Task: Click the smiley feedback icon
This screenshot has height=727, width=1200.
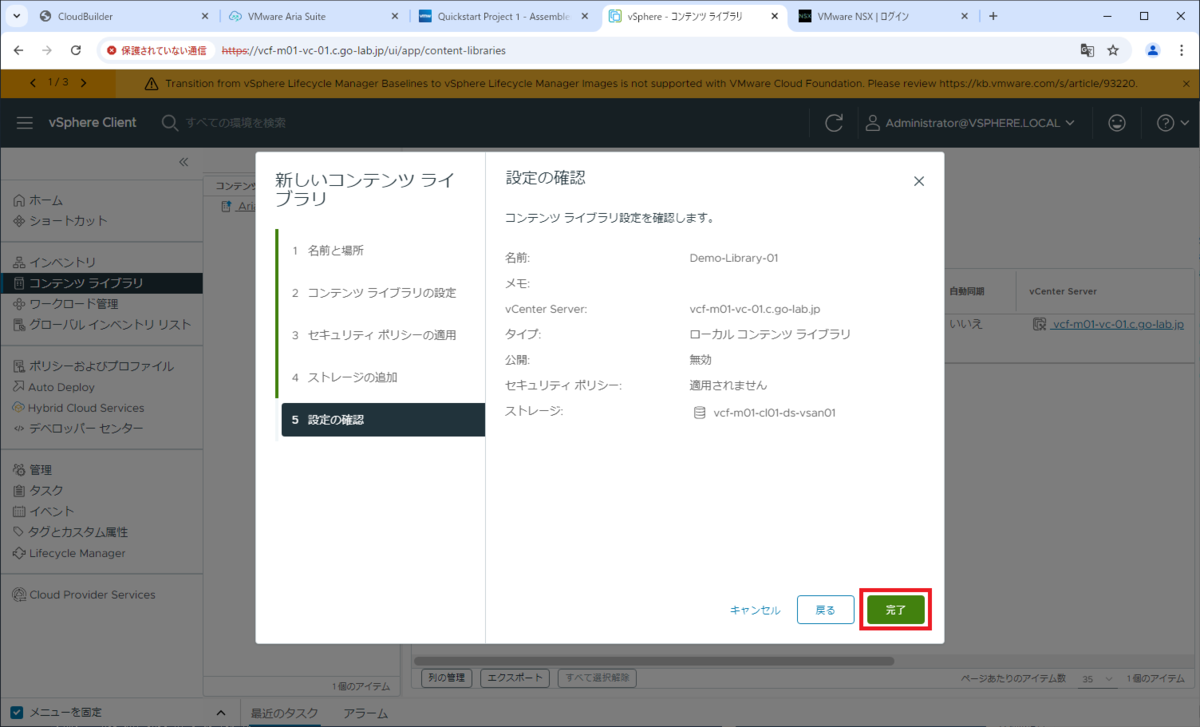Action: [x=1117, y=123]
